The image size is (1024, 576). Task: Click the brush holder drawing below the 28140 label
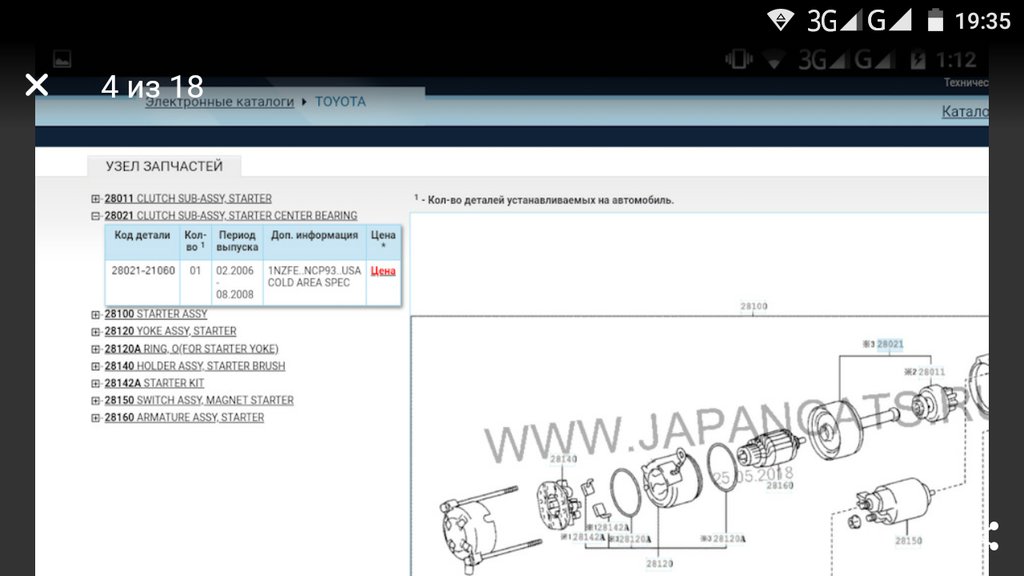tap(558, 504)
